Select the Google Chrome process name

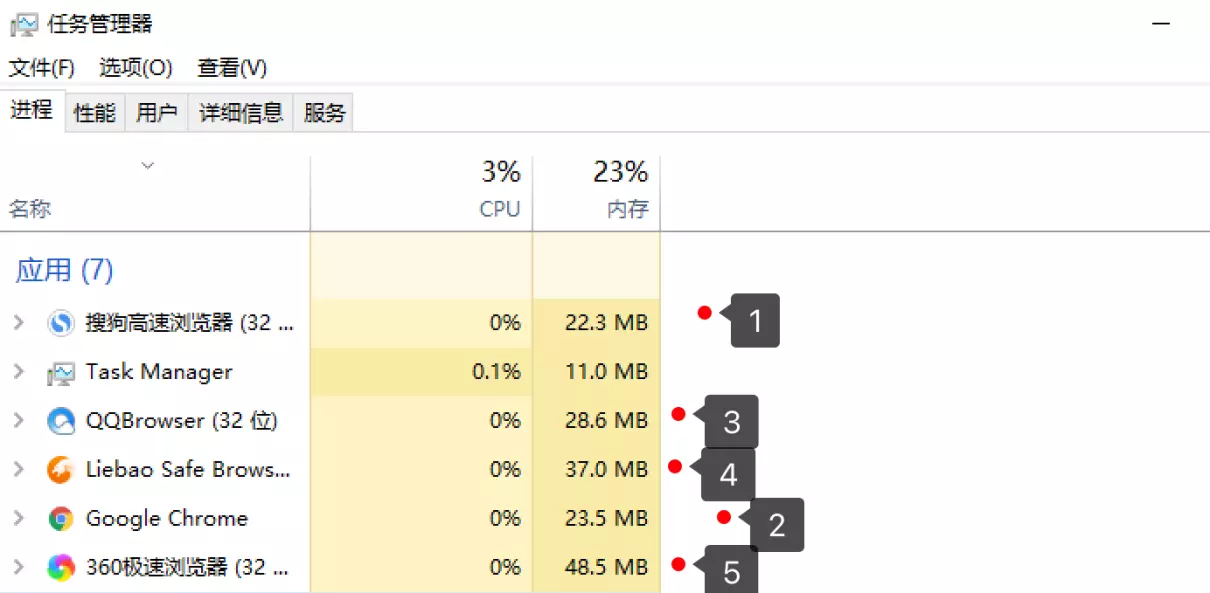[167, 519]
